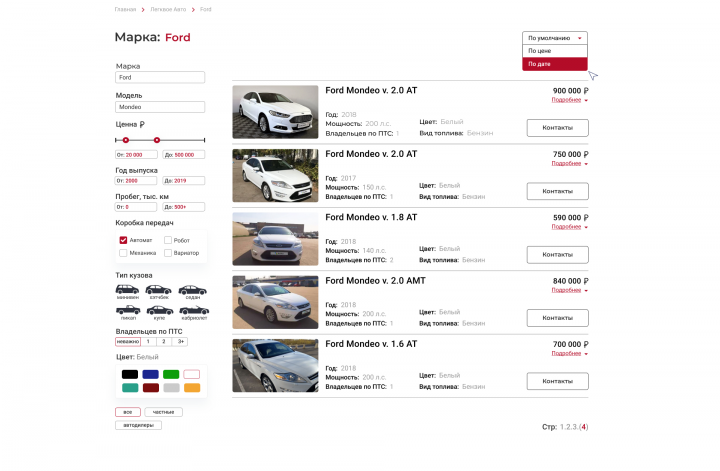Click the mileage from field
The image size is (720, 471).
pos(135,207)
